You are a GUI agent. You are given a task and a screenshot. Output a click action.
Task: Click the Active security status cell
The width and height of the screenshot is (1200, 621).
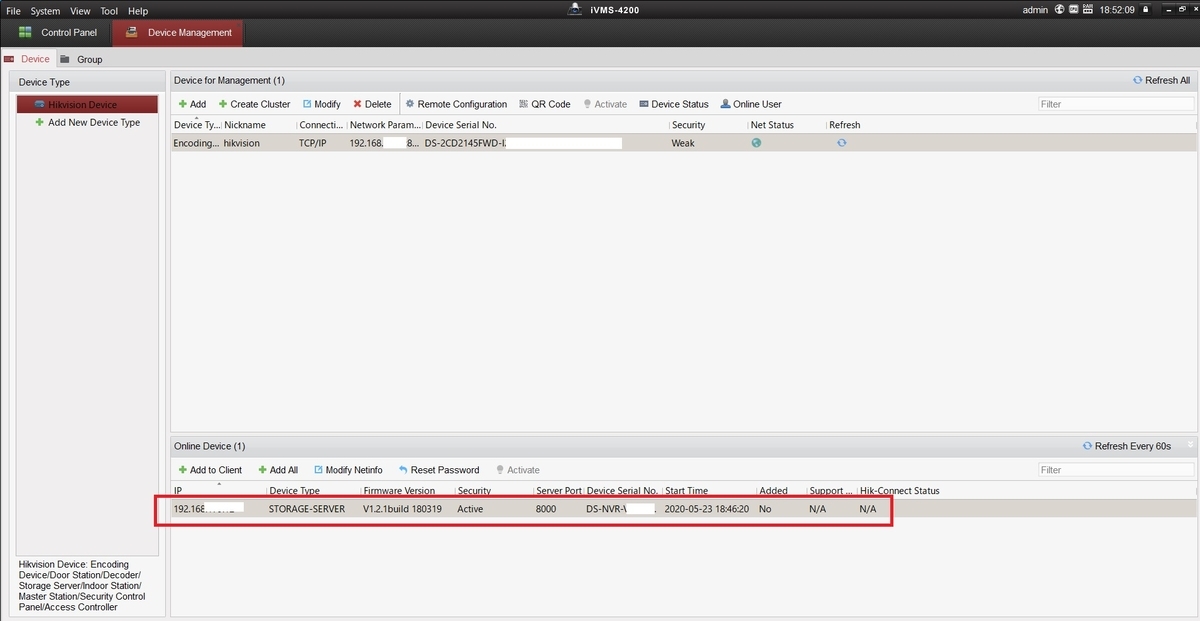[x=470, y=509]
